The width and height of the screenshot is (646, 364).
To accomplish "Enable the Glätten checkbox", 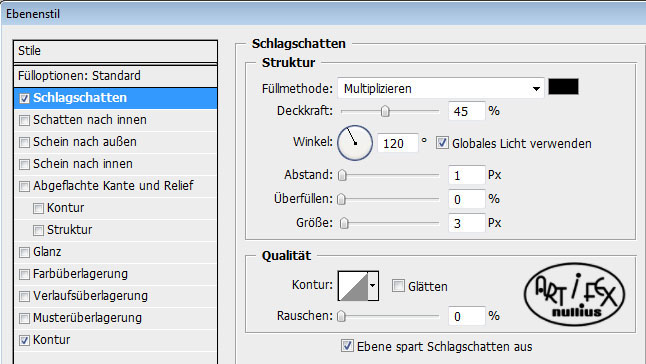I will (398, 286).
